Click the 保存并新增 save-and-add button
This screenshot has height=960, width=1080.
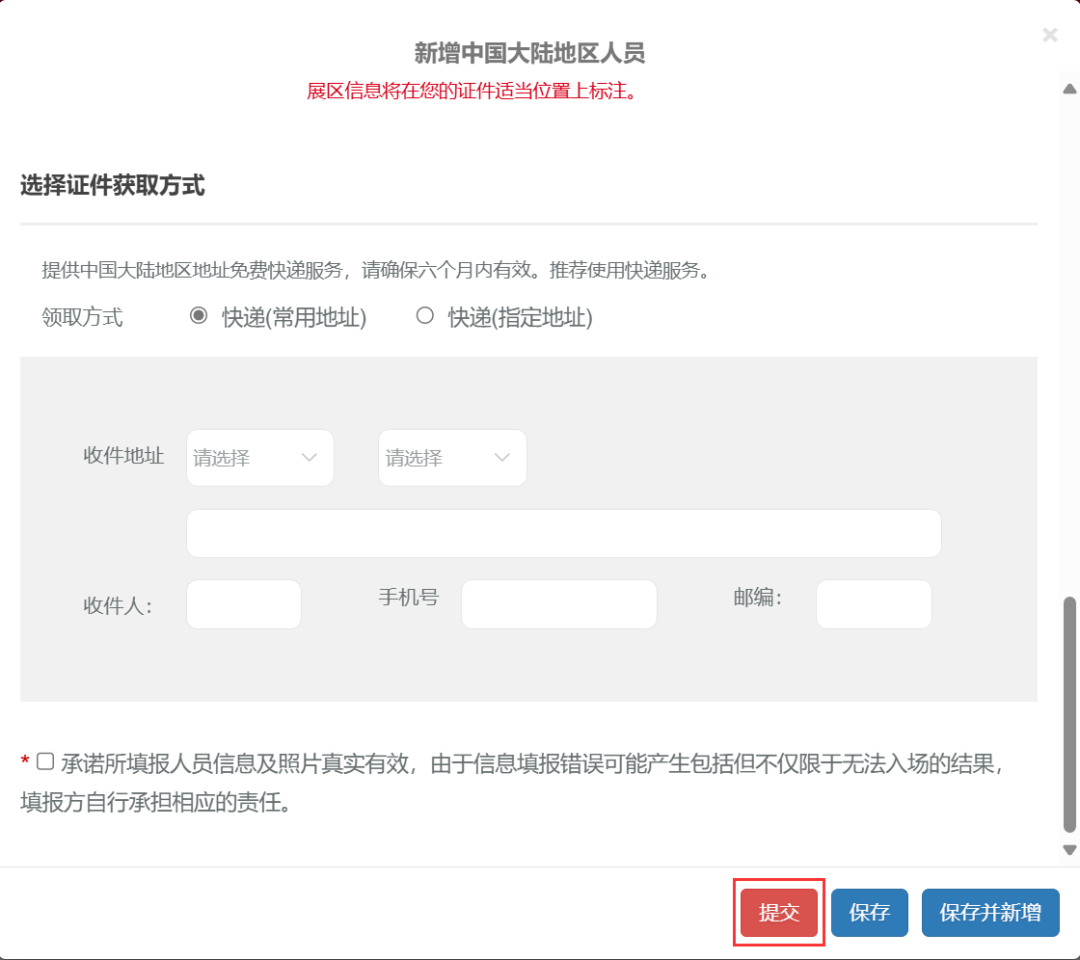(x=990, y=912)
